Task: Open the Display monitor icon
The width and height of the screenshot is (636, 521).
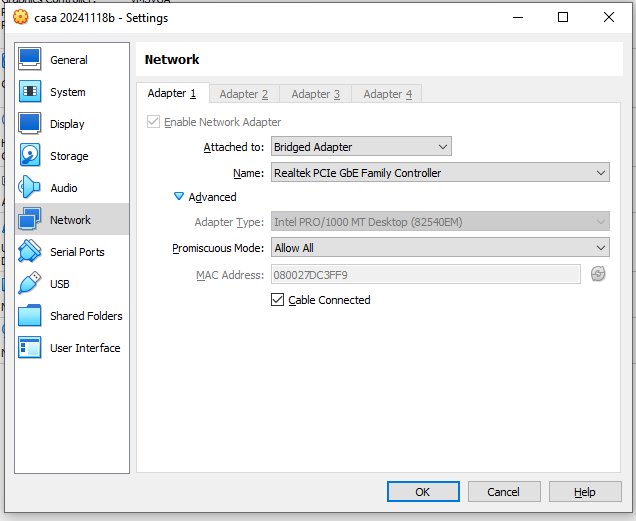Action: (x=30, y=123)
